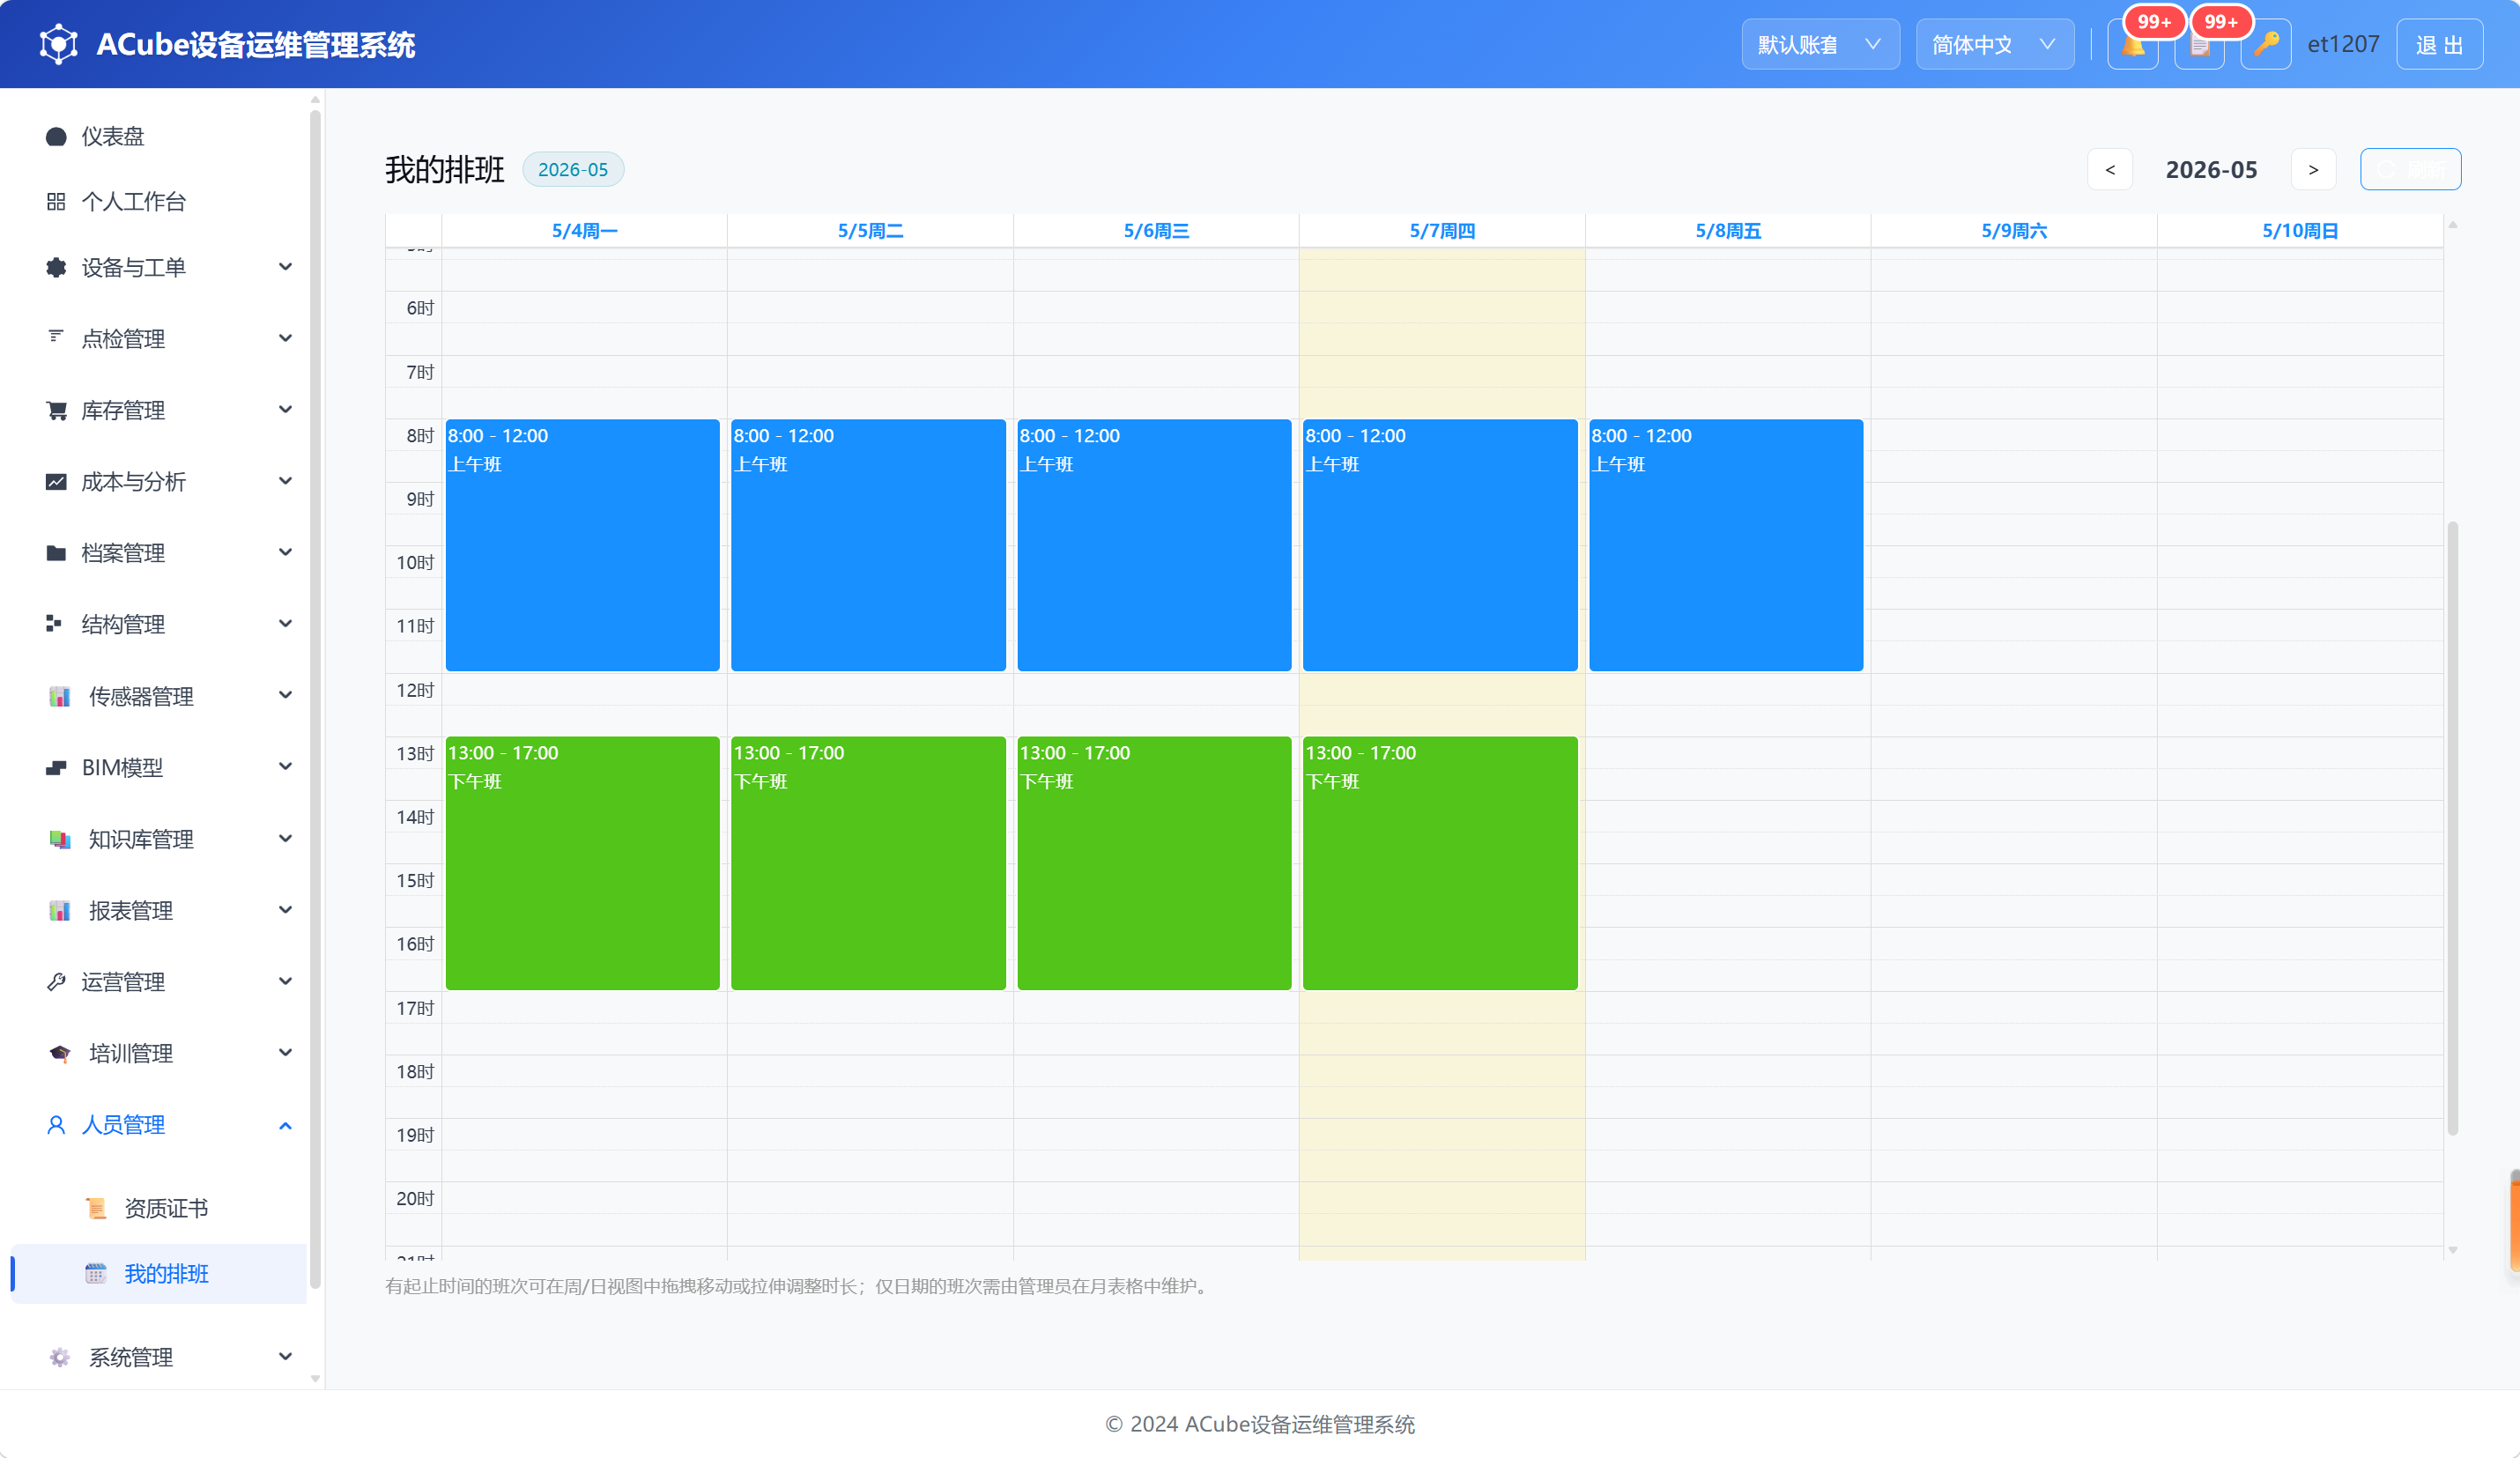This screenshot has height=1458, width=2520.
Task: Click the 5/7周四 column header
Action: [1442, 231]
